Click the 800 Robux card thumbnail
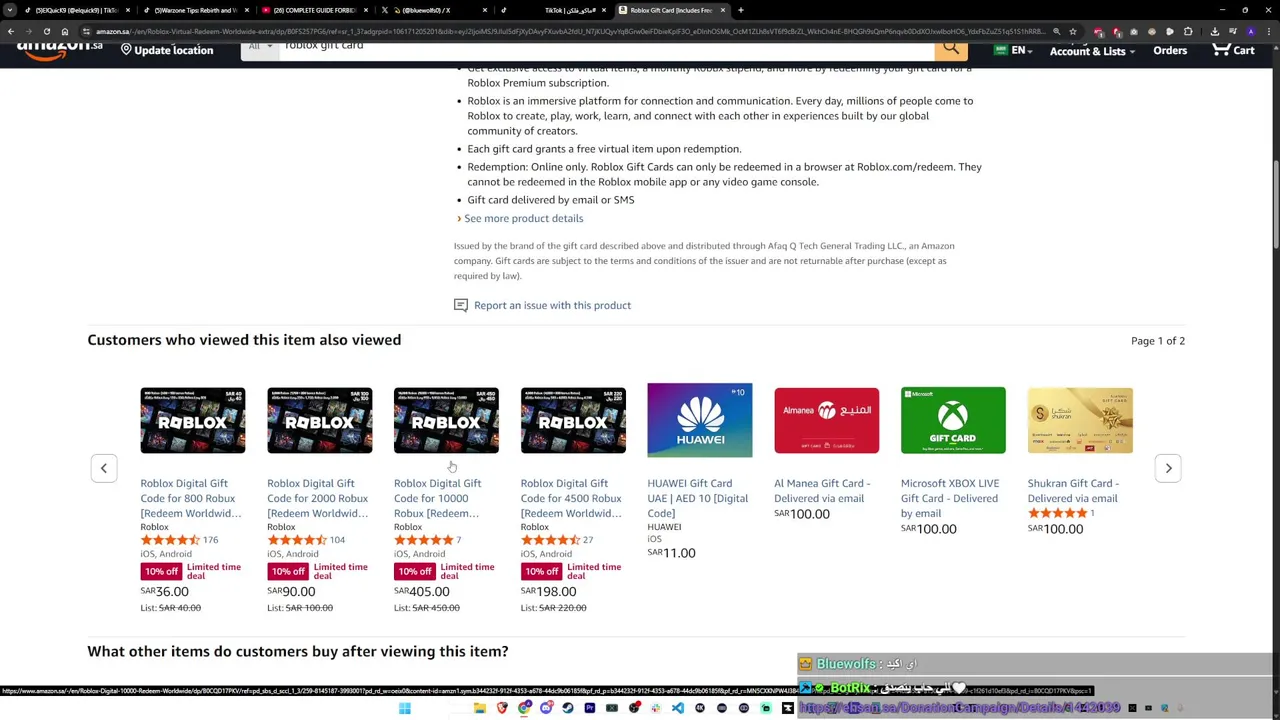 [193, 420]
